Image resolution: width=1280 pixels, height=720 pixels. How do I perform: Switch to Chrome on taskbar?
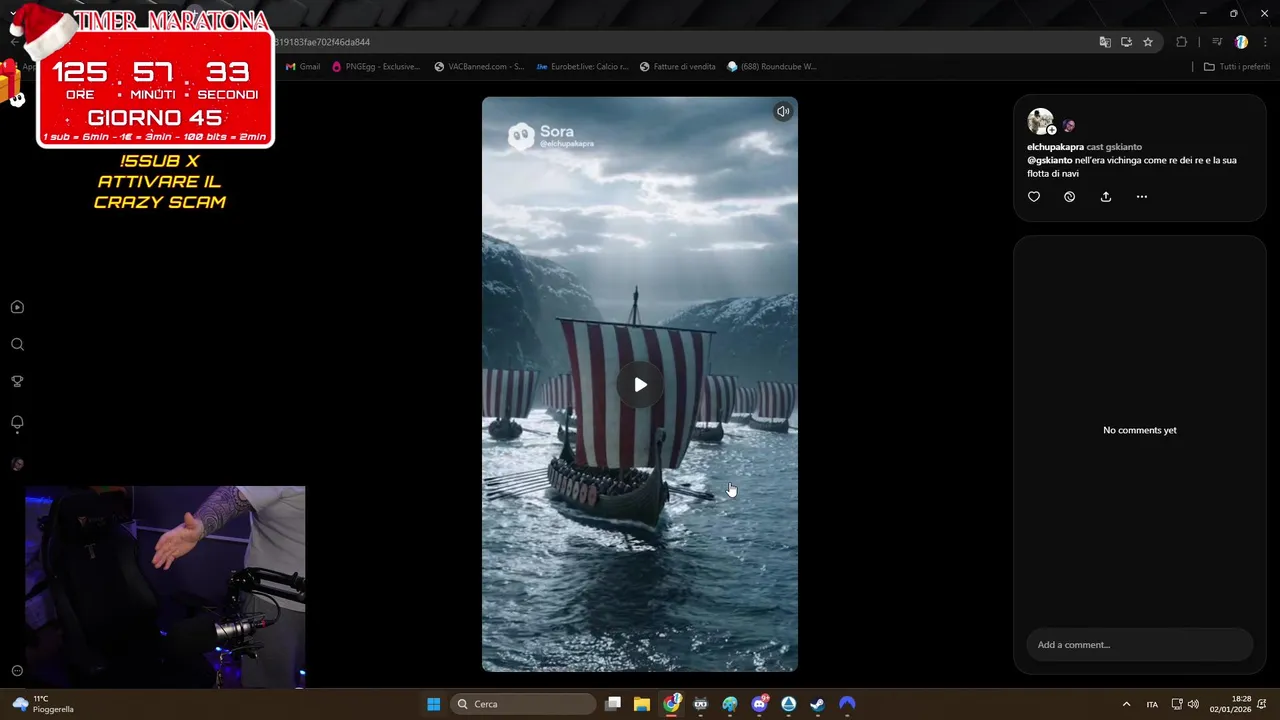(672, 704)
